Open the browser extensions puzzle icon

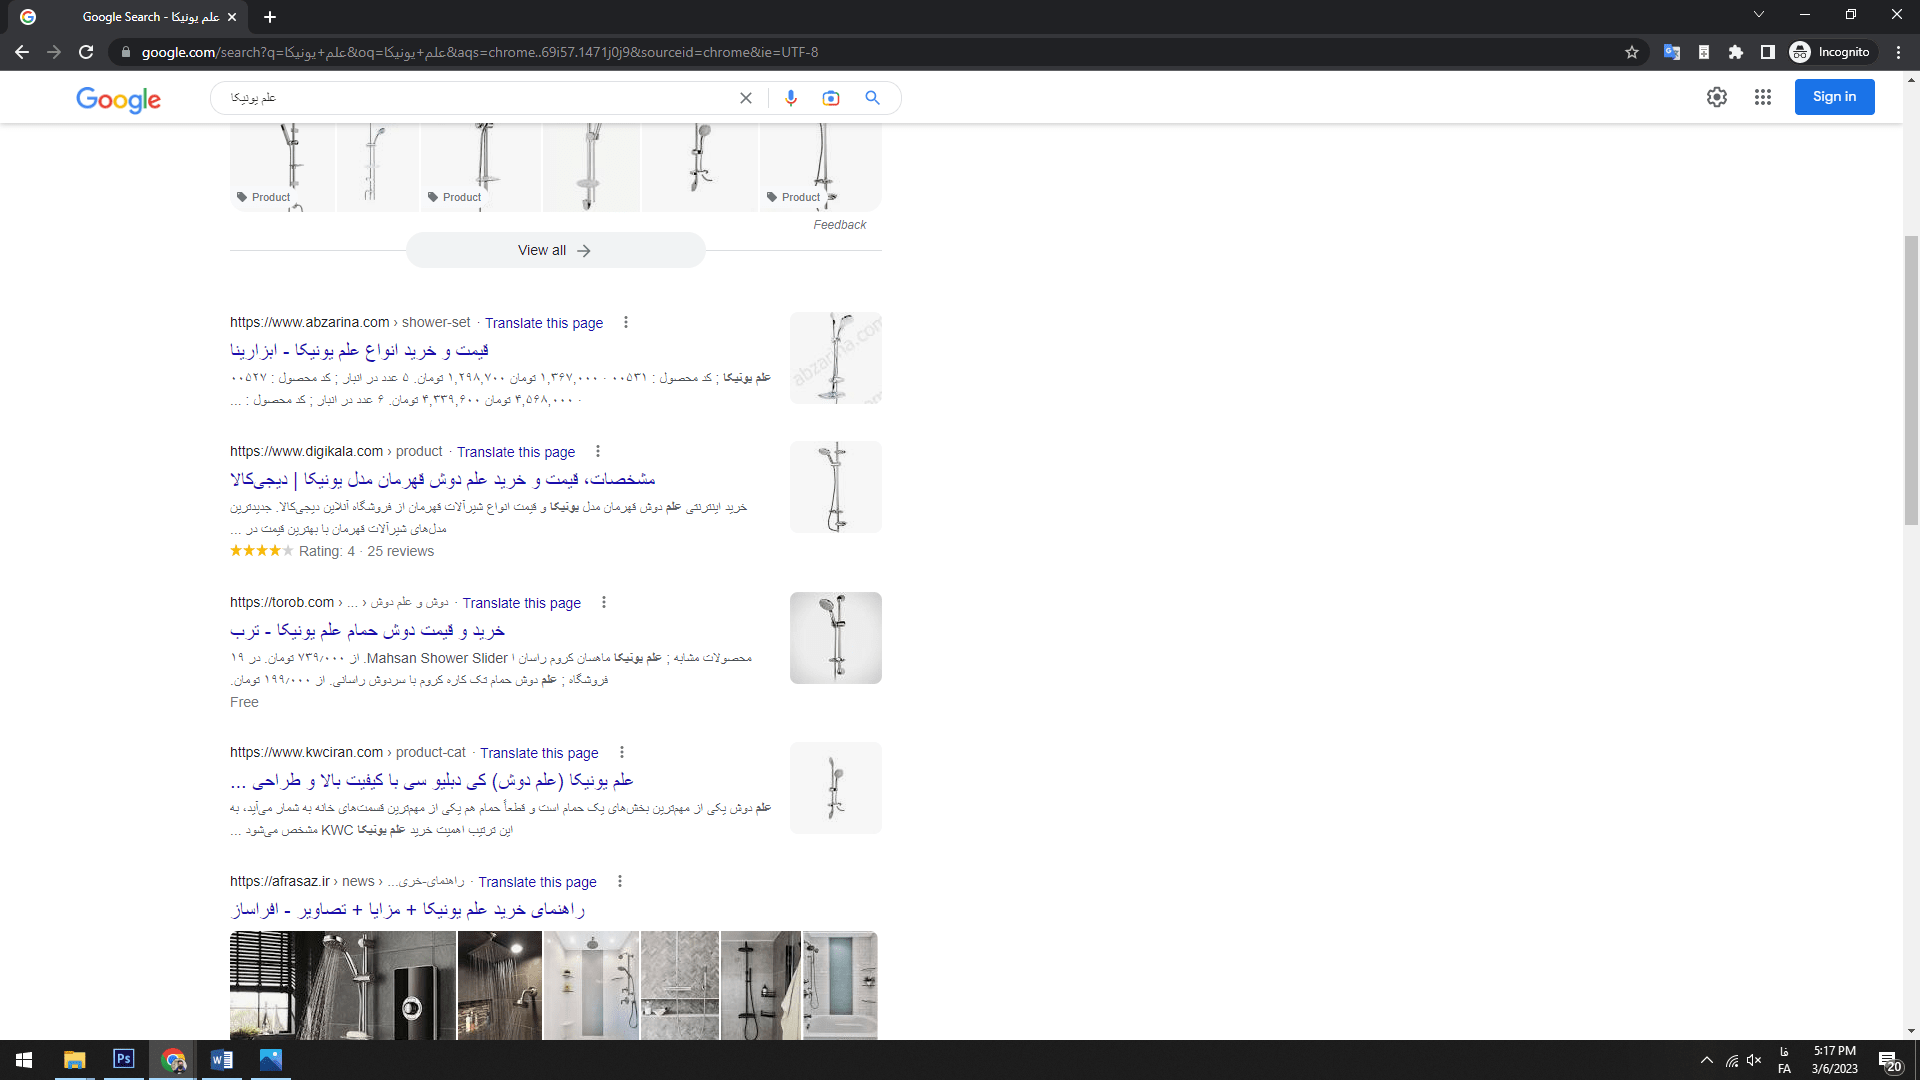click(1736, 52)
